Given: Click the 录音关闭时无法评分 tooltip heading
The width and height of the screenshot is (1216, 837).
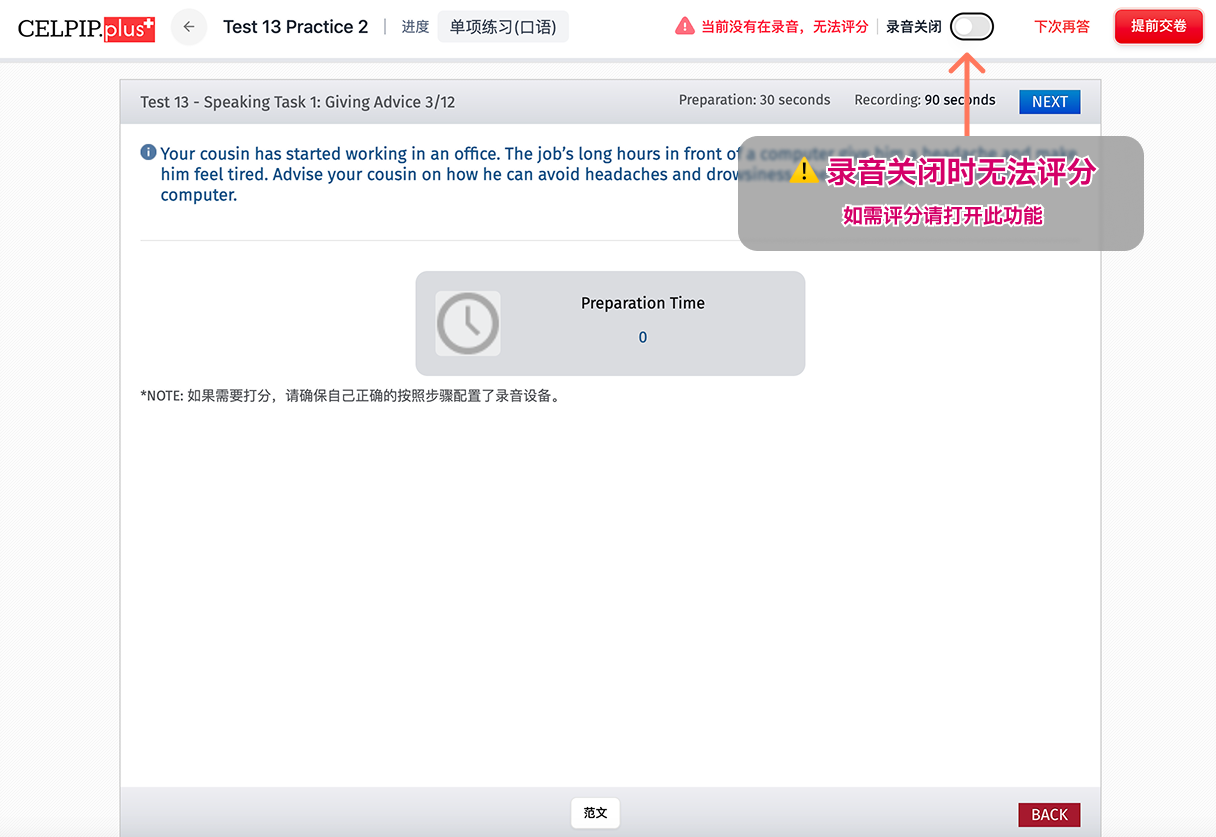Looking at the screenshot, I should [x=960, y=173].
